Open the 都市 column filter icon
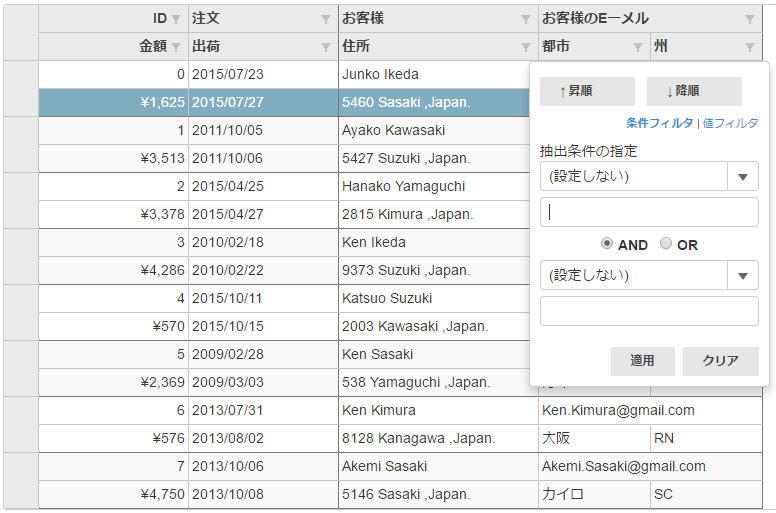The width and height of the screenshot is (776, 513). pos(638,47)
